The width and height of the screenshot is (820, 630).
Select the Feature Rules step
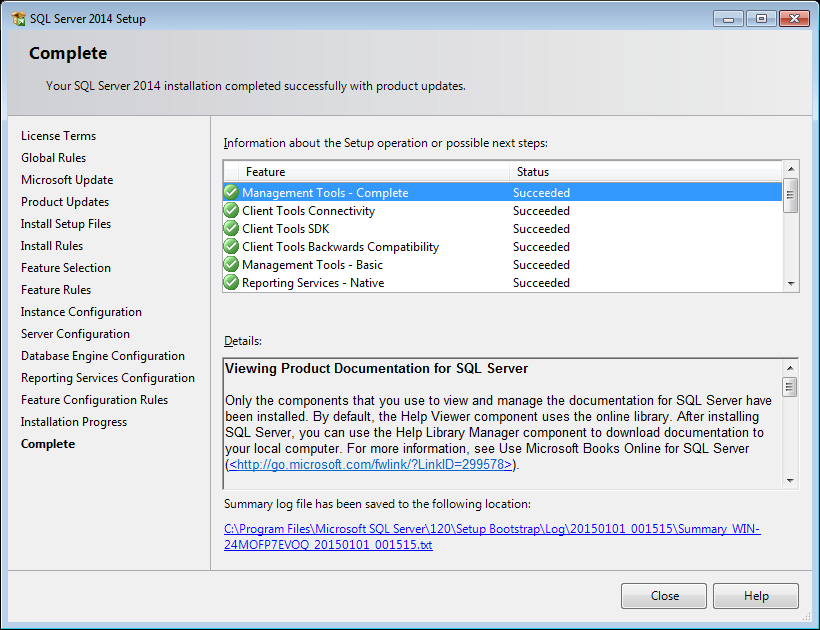(56, 290)
